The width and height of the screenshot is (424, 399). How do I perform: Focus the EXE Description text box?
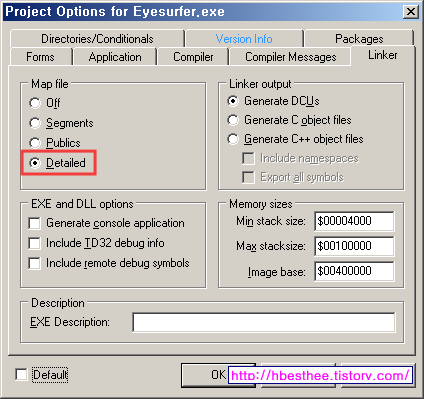pos(264,322)
